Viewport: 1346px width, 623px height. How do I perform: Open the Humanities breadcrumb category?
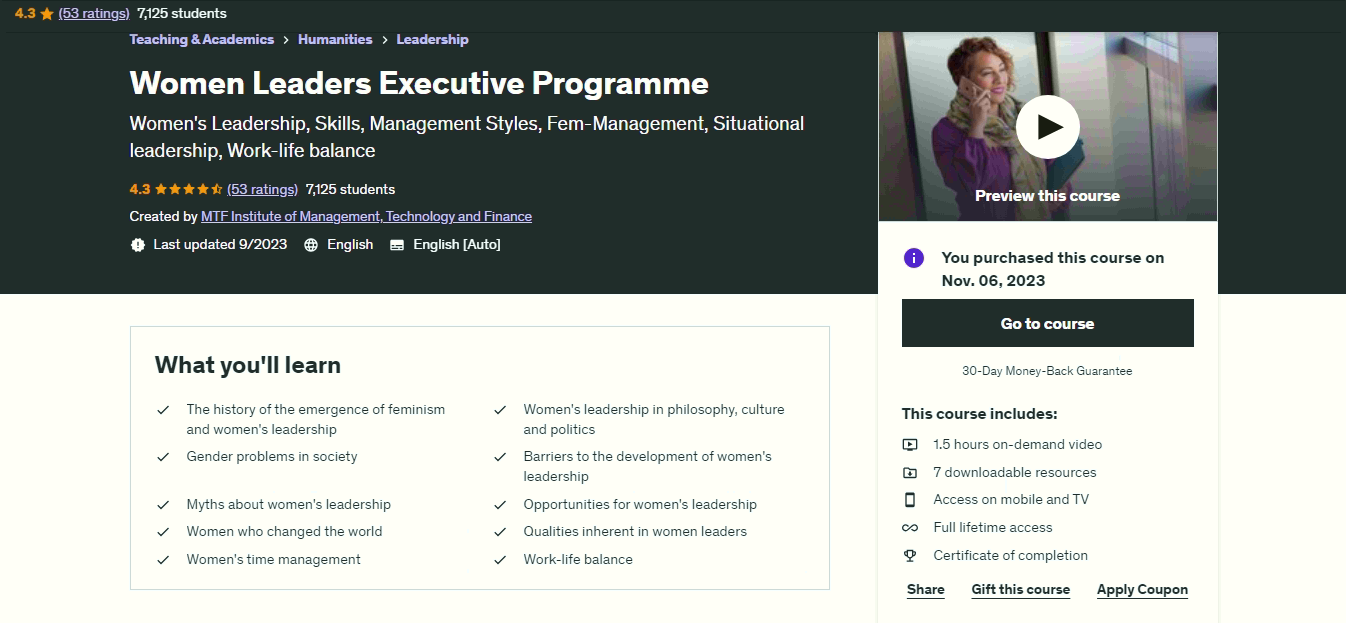point(335,40)
